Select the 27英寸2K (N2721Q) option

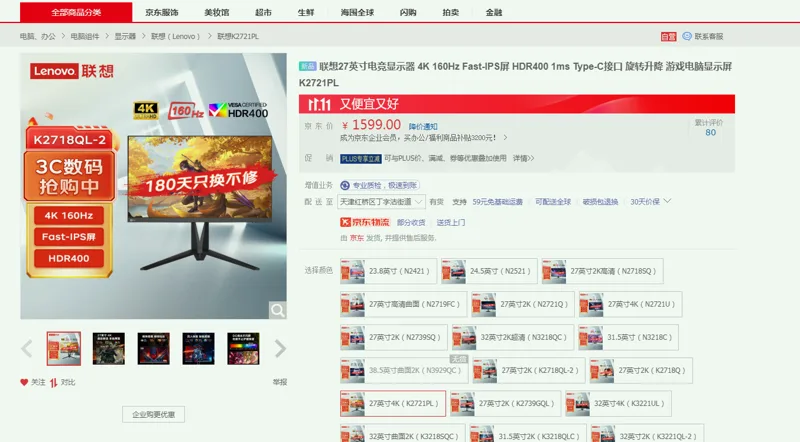[523, 304]
